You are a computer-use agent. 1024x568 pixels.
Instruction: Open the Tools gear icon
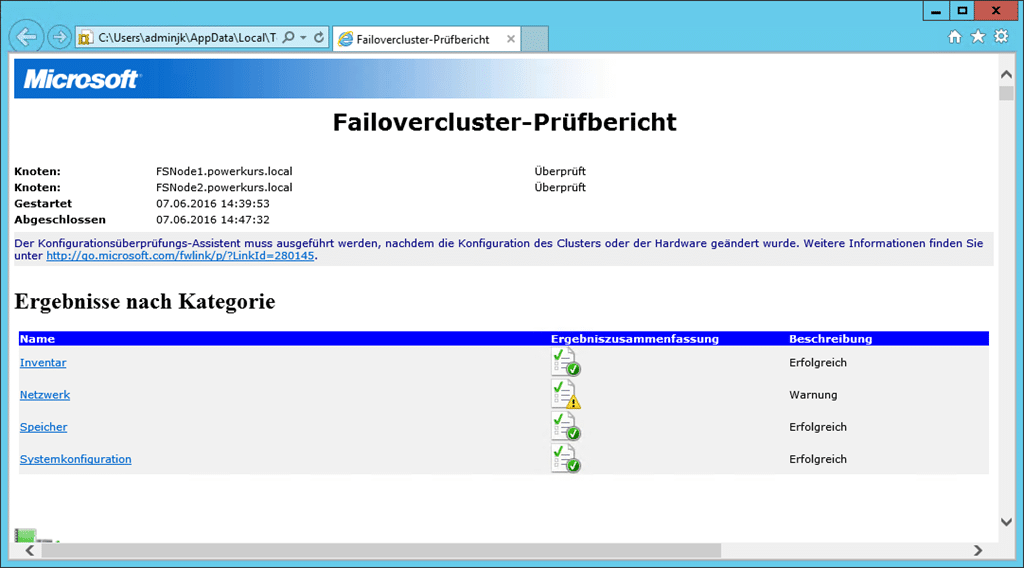click(x=1001, y=37)
